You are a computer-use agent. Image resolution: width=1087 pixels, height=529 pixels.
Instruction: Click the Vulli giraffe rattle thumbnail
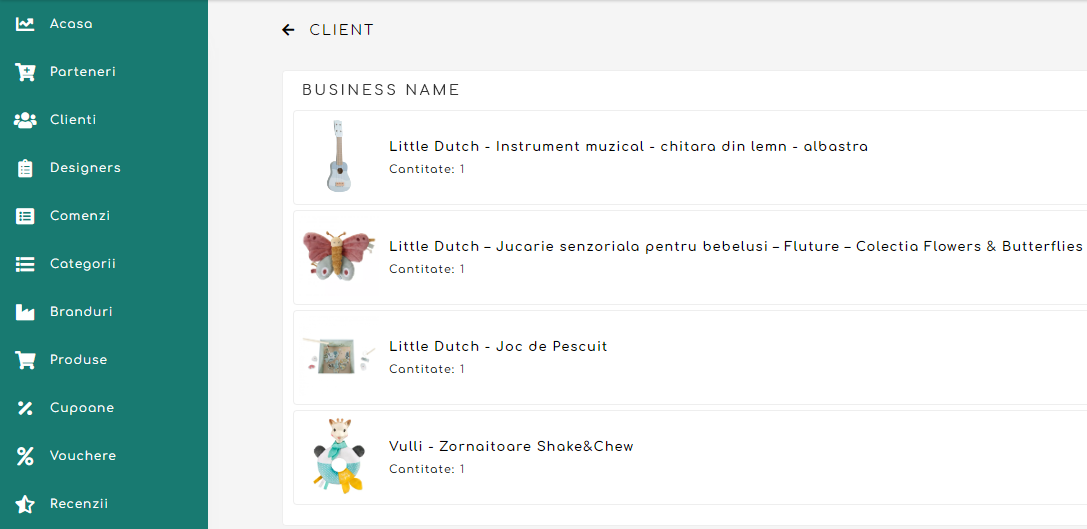(x=339, y=456)
